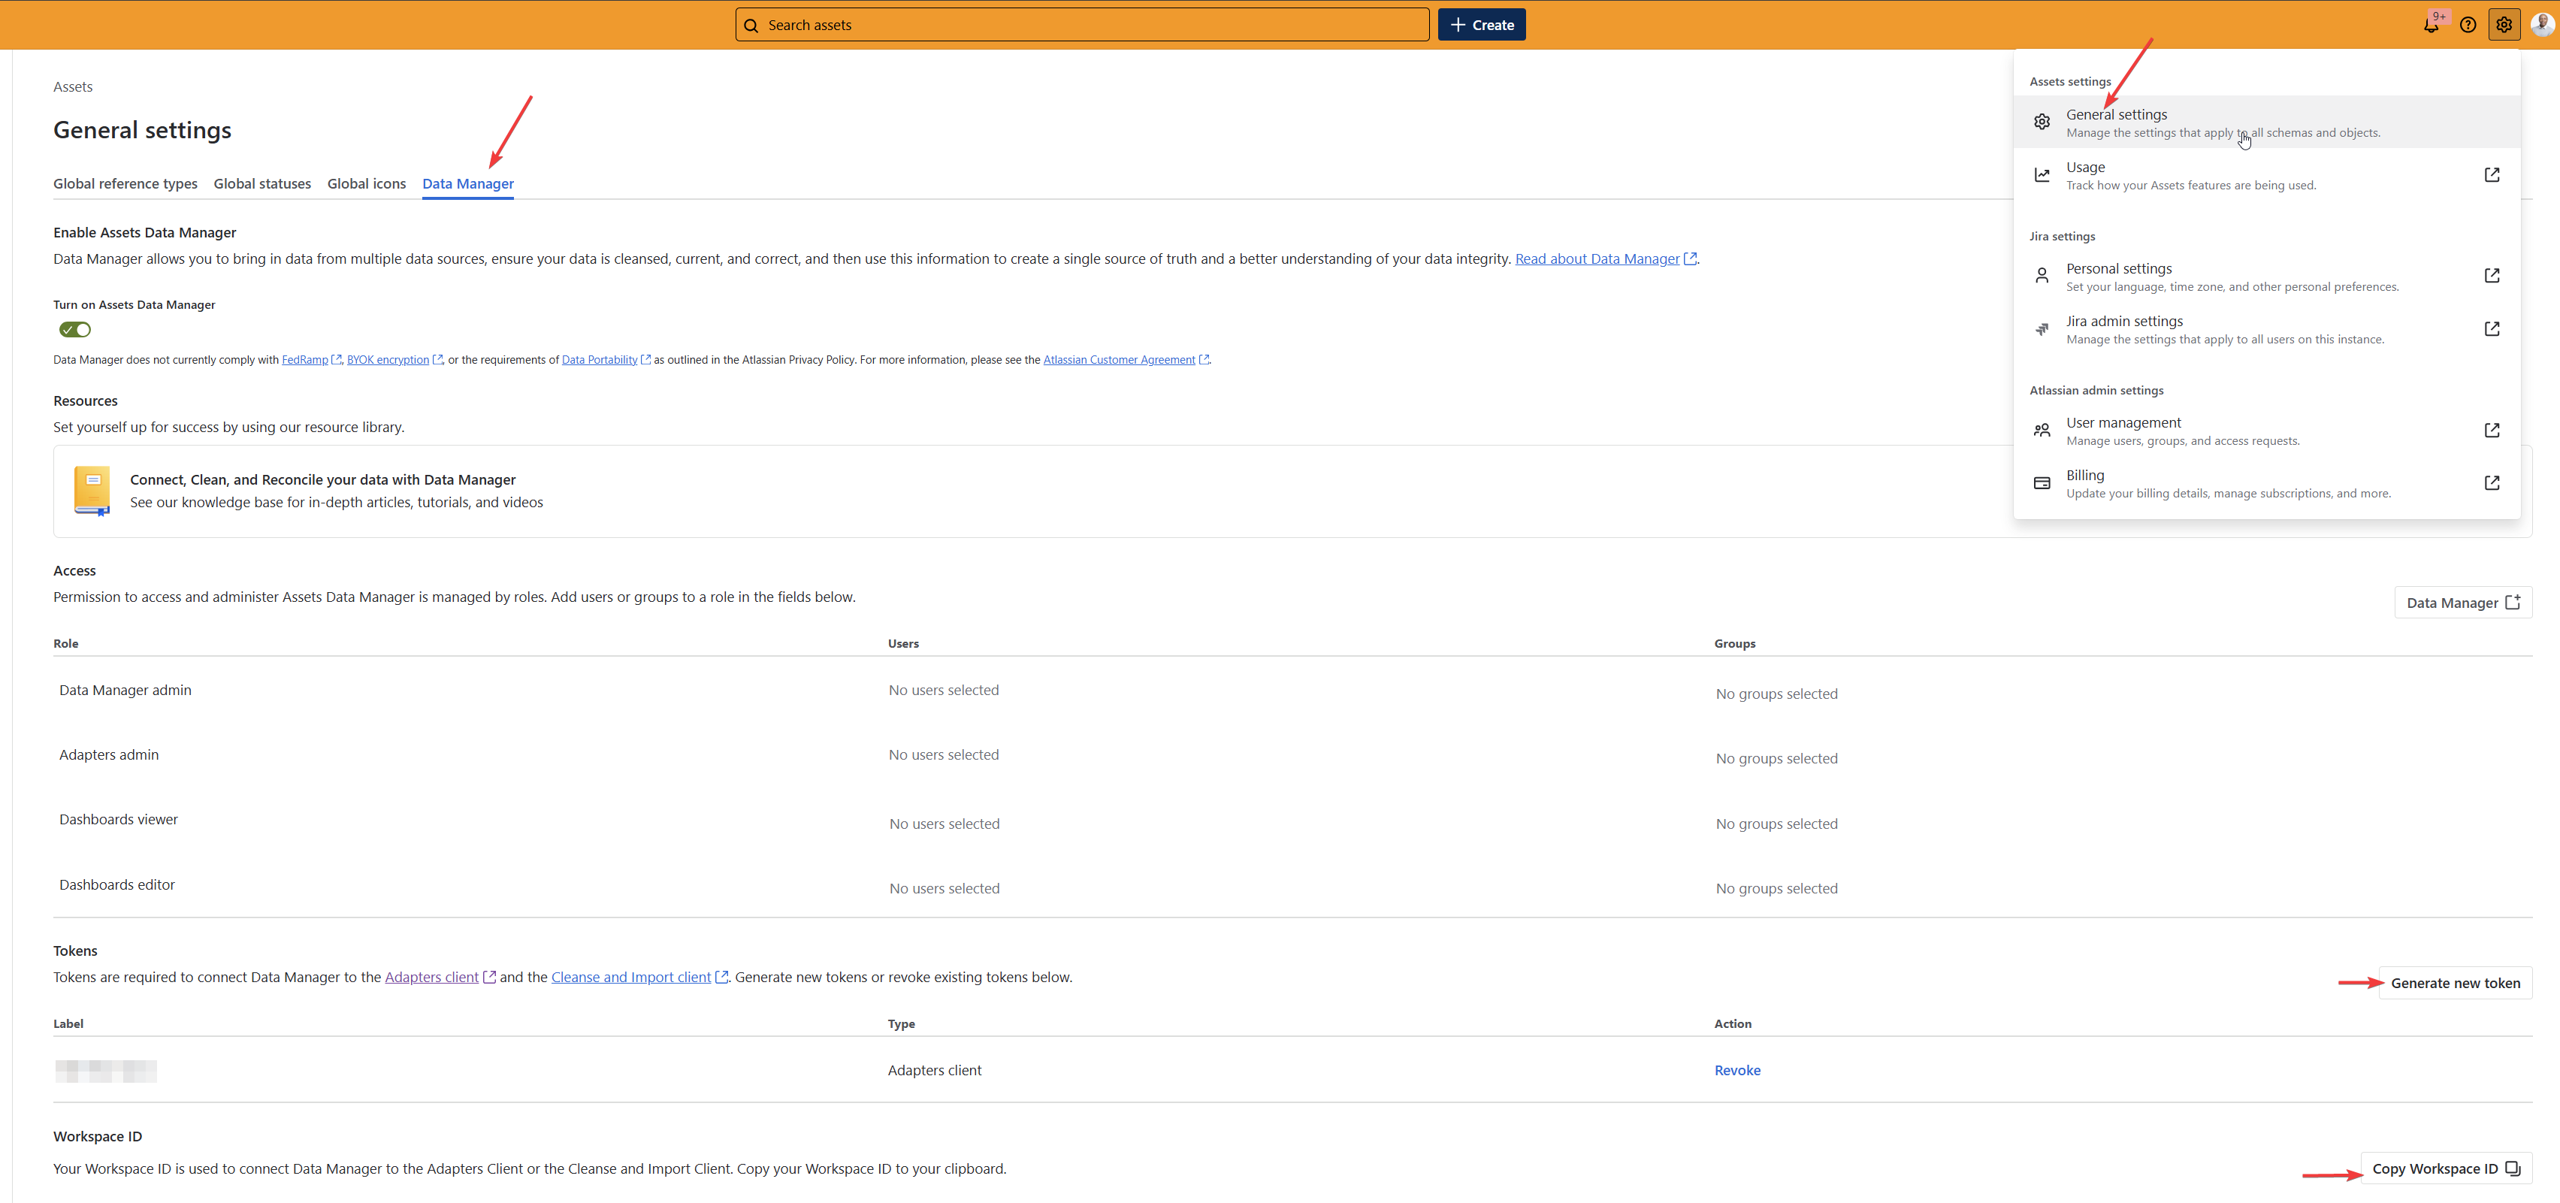Open Dashboards viewer users selector
The width and height of the screenshot is (2560, 1203).
pyautogui.click(x=943, y=824)
